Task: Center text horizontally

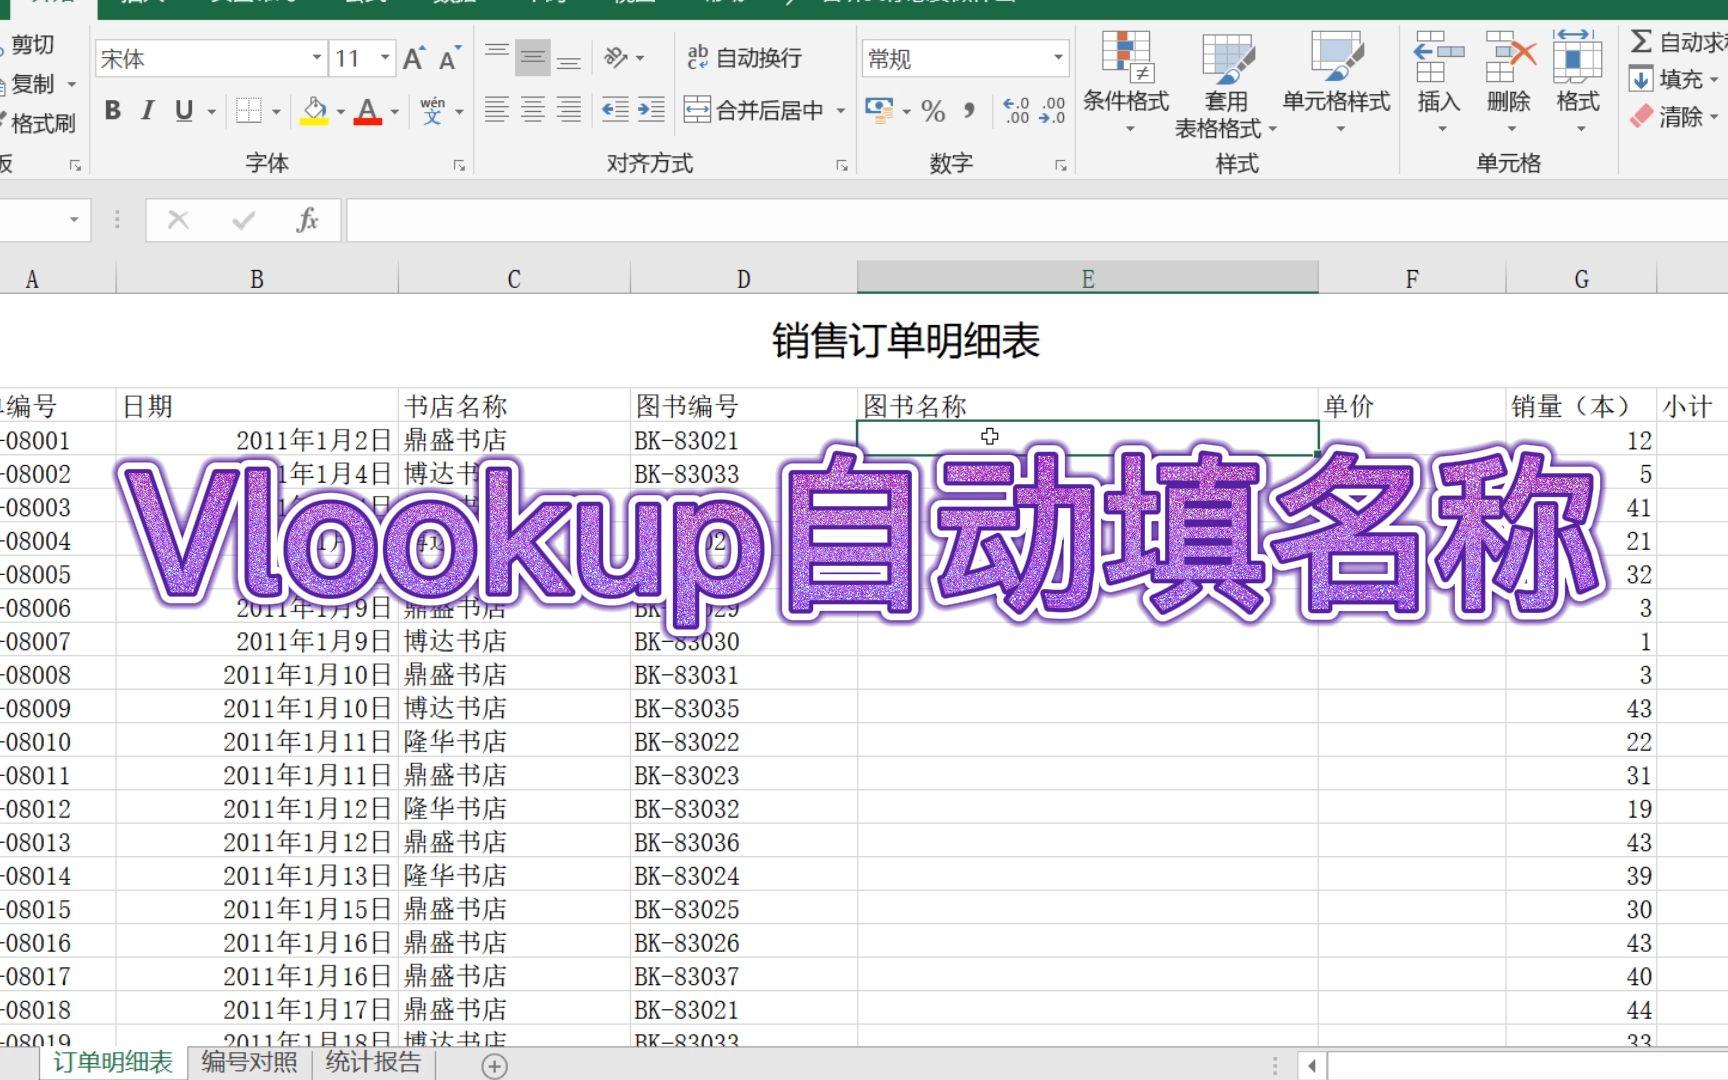Action: [533, 110]
